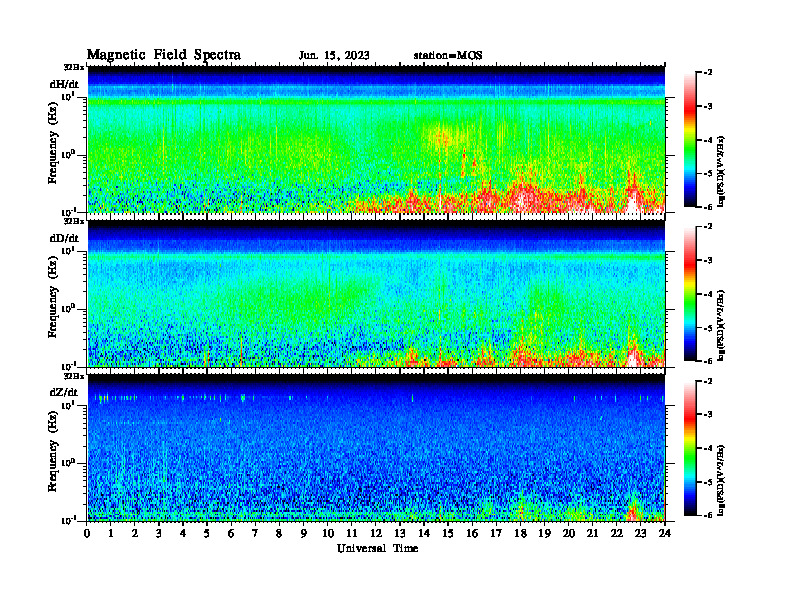Click the "32Hz" tick label of the dH/dt panel
The width and height of the screenshot is (792, 612).
point(74,67)
